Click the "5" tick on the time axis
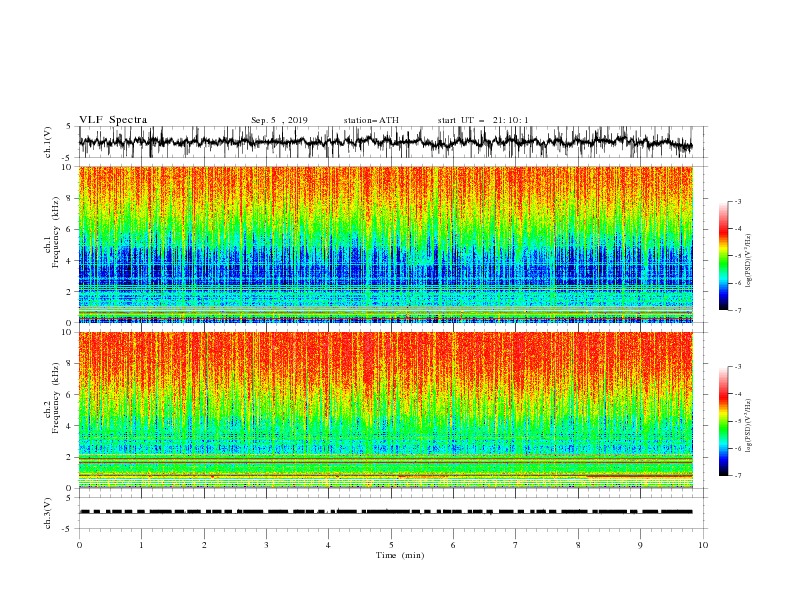The width and height of the screenshot is (792, 612). pos(391,545)
